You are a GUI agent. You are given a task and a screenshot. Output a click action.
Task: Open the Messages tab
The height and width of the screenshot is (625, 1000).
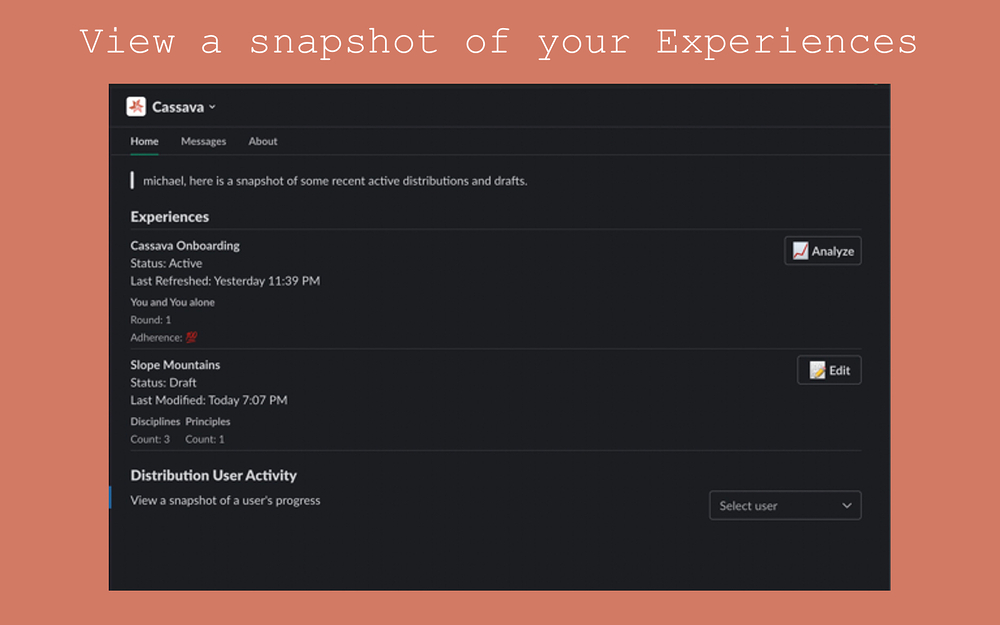click(x=203, y=141)
